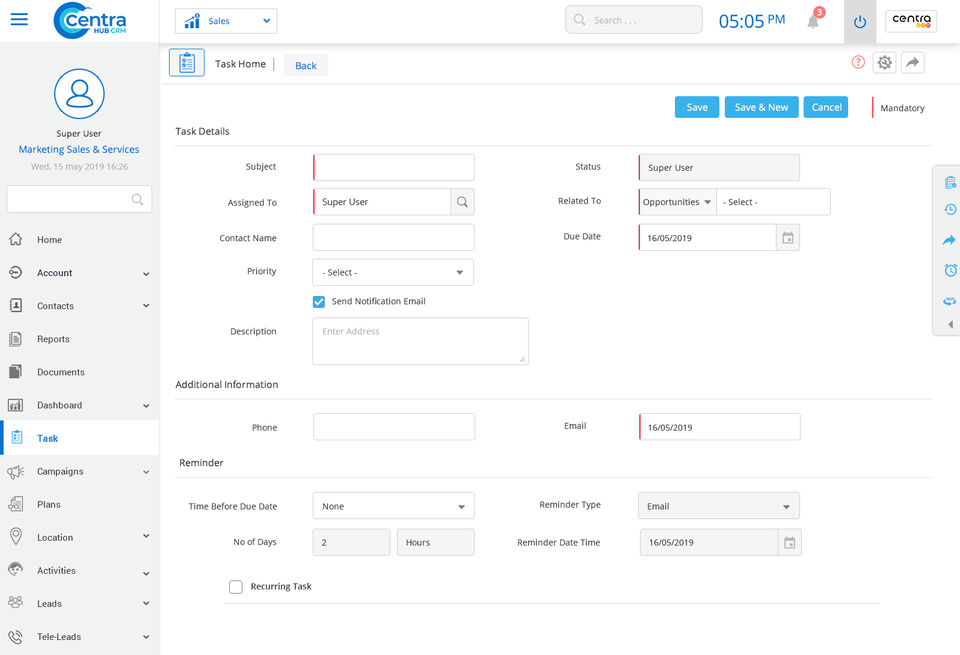Viewport: 960px width, 655px height.
Task: Open the Due Date calendar picker
Action: [x=788, y=238]
